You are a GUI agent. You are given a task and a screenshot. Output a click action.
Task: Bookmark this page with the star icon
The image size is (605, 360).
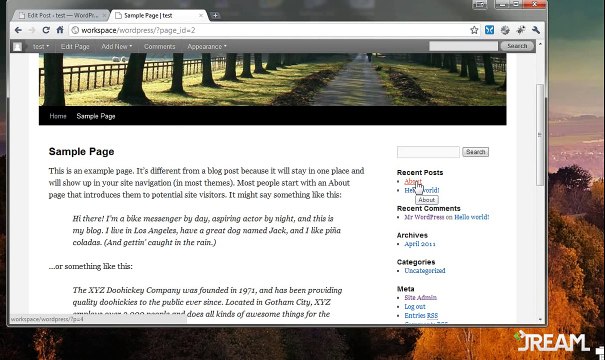pyautogui.click(x=474, y=30)
